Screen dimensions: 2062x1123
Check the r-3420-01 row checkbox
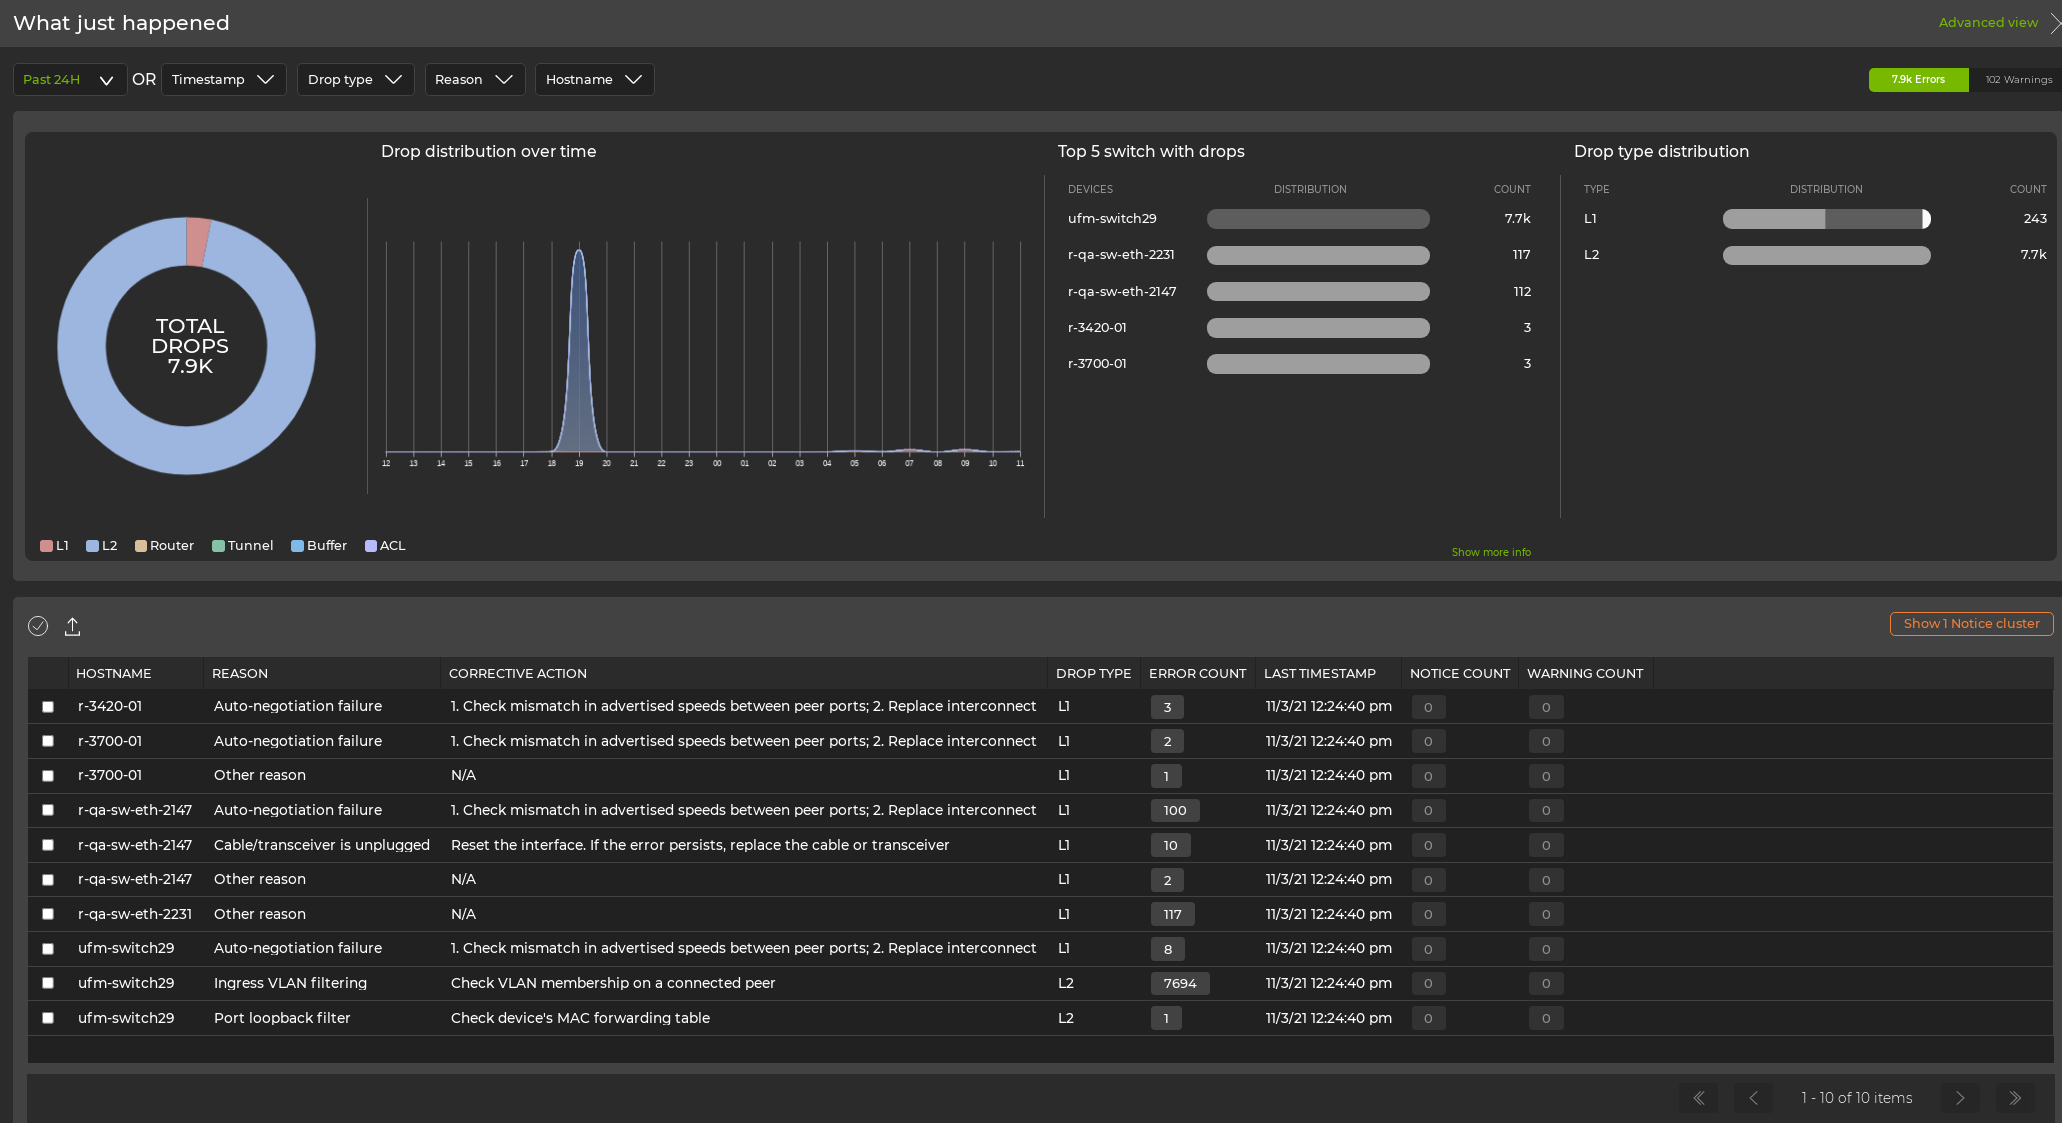[x=48, y=707]
